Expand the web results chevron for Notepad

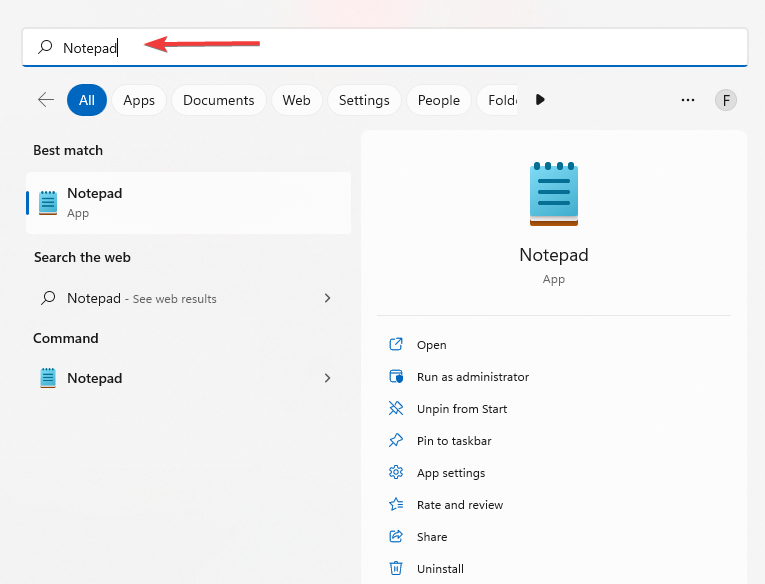point(327,298)
